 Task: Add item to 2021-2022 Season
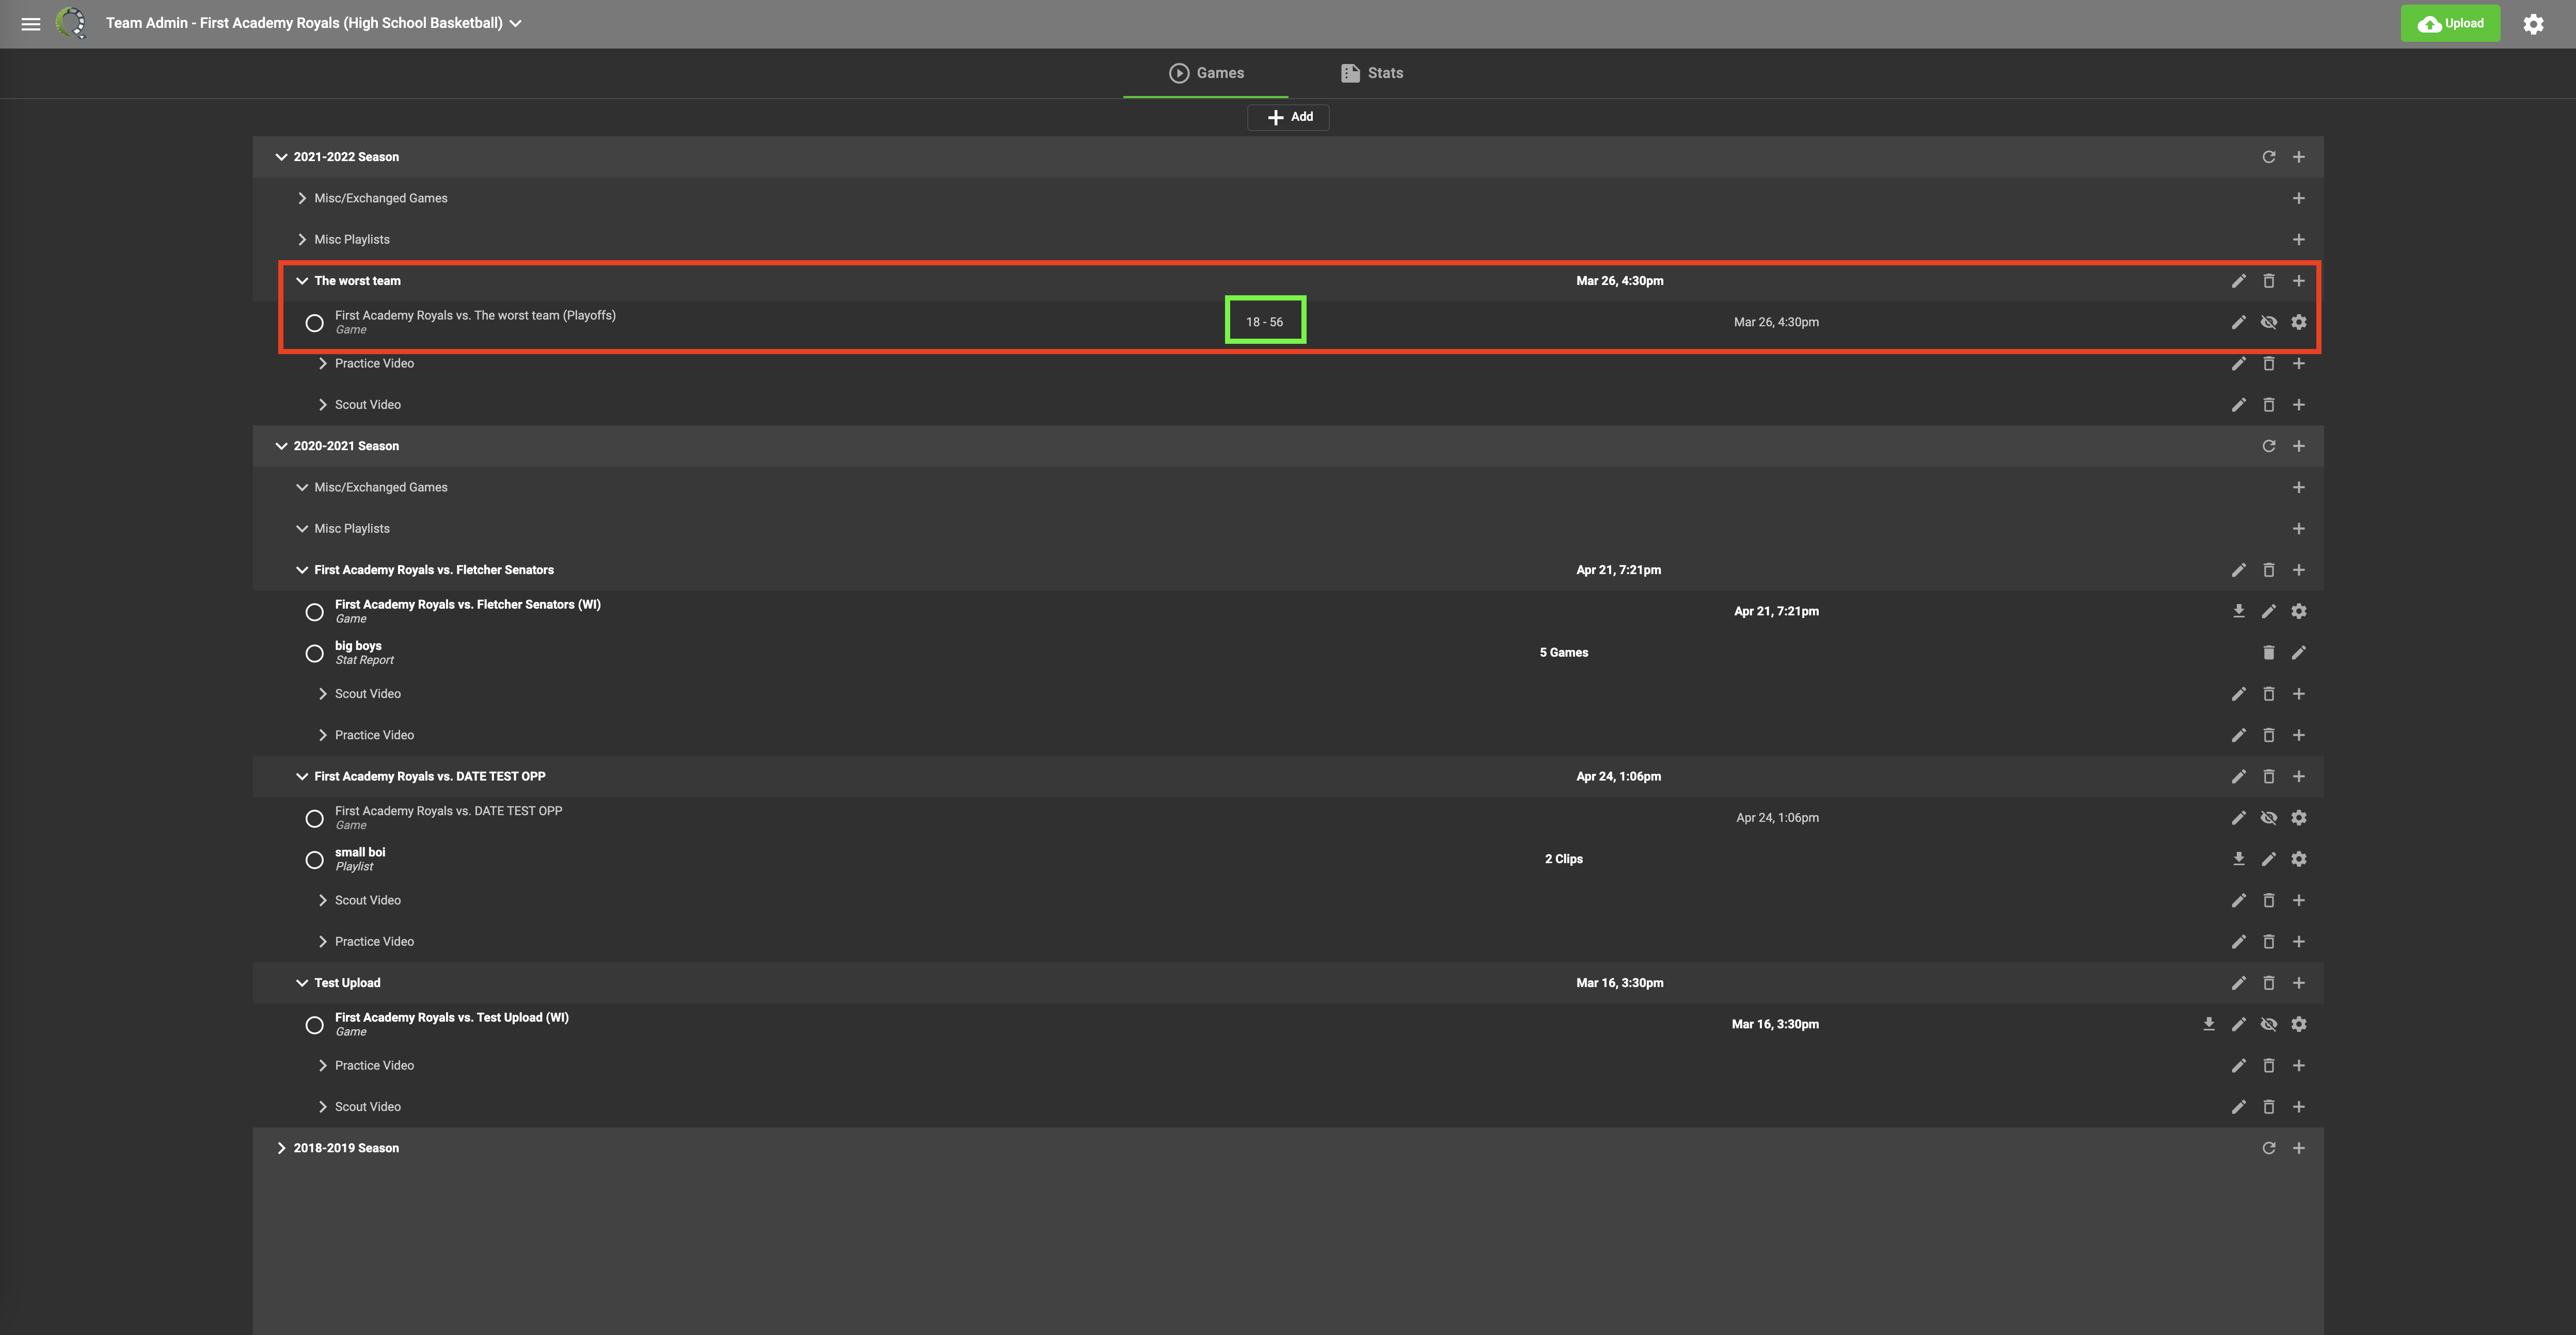(2299, 157)
